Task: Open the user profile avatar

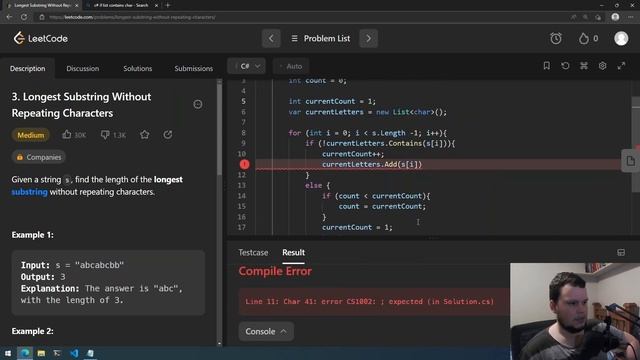Action: (x=621, y=38)
